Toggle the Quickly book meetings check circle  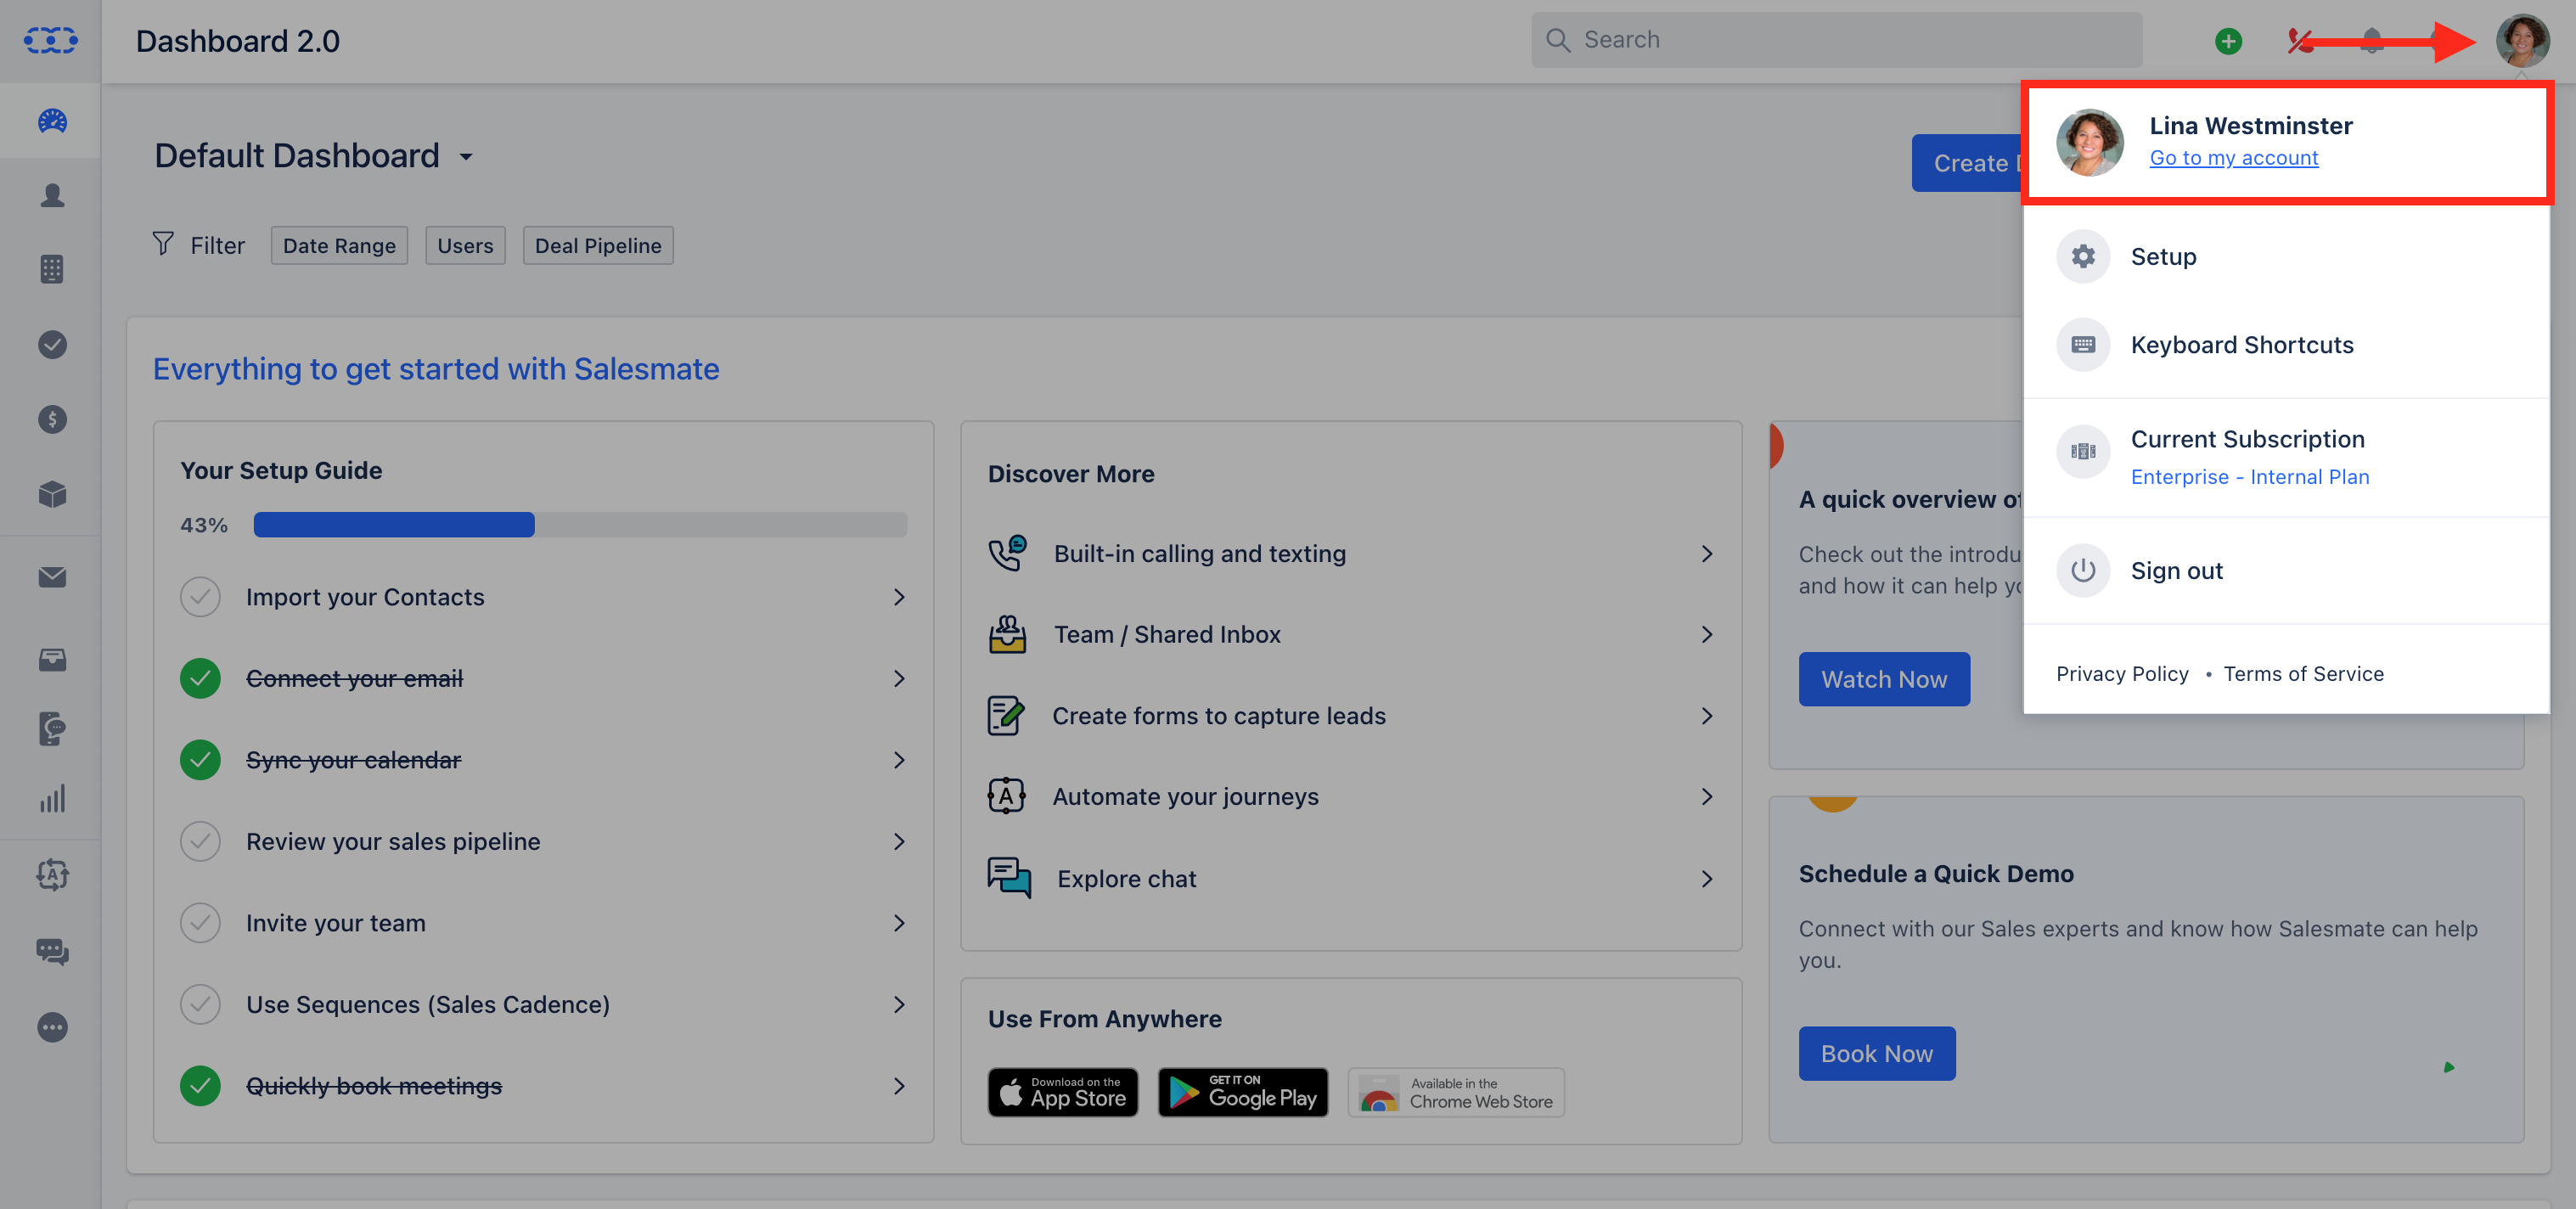(200, 1086)
